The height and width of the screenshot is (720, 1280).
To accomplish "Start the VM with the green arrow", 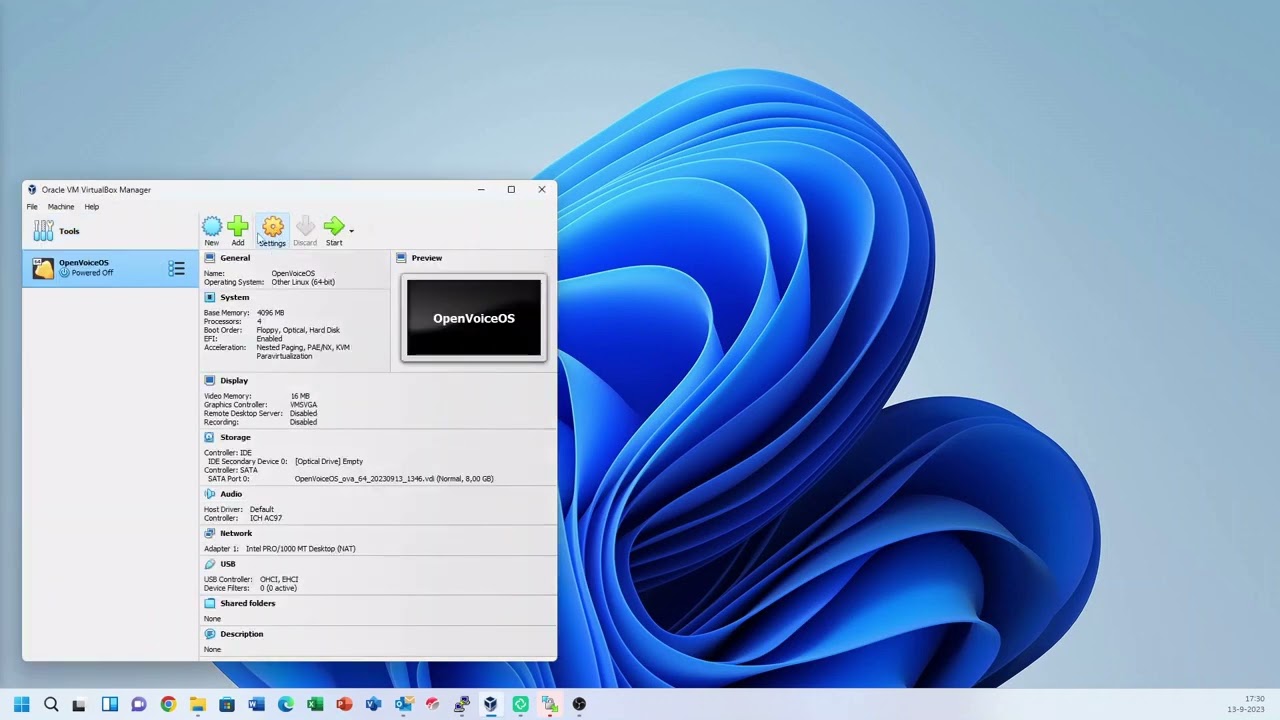I will 334,231.
